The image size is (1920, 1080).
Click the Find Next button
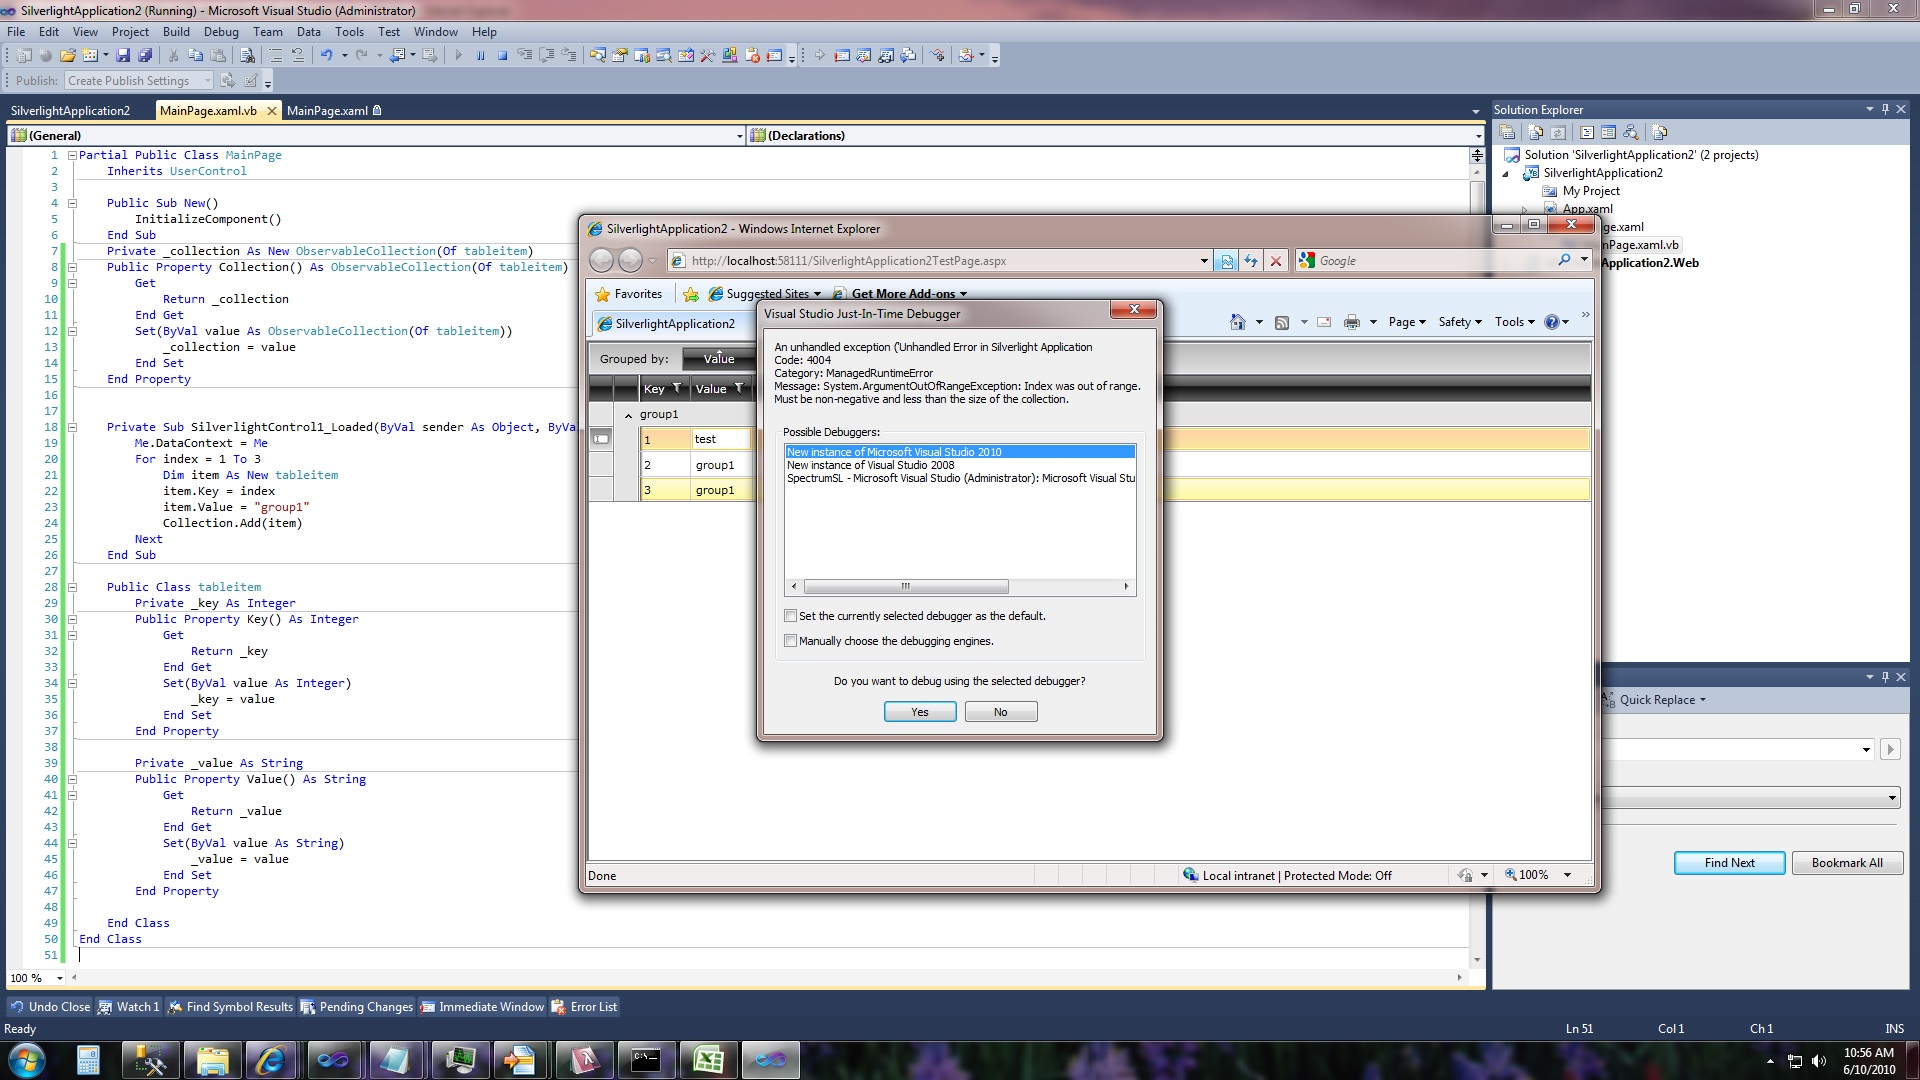click(x=1729, y=863)
